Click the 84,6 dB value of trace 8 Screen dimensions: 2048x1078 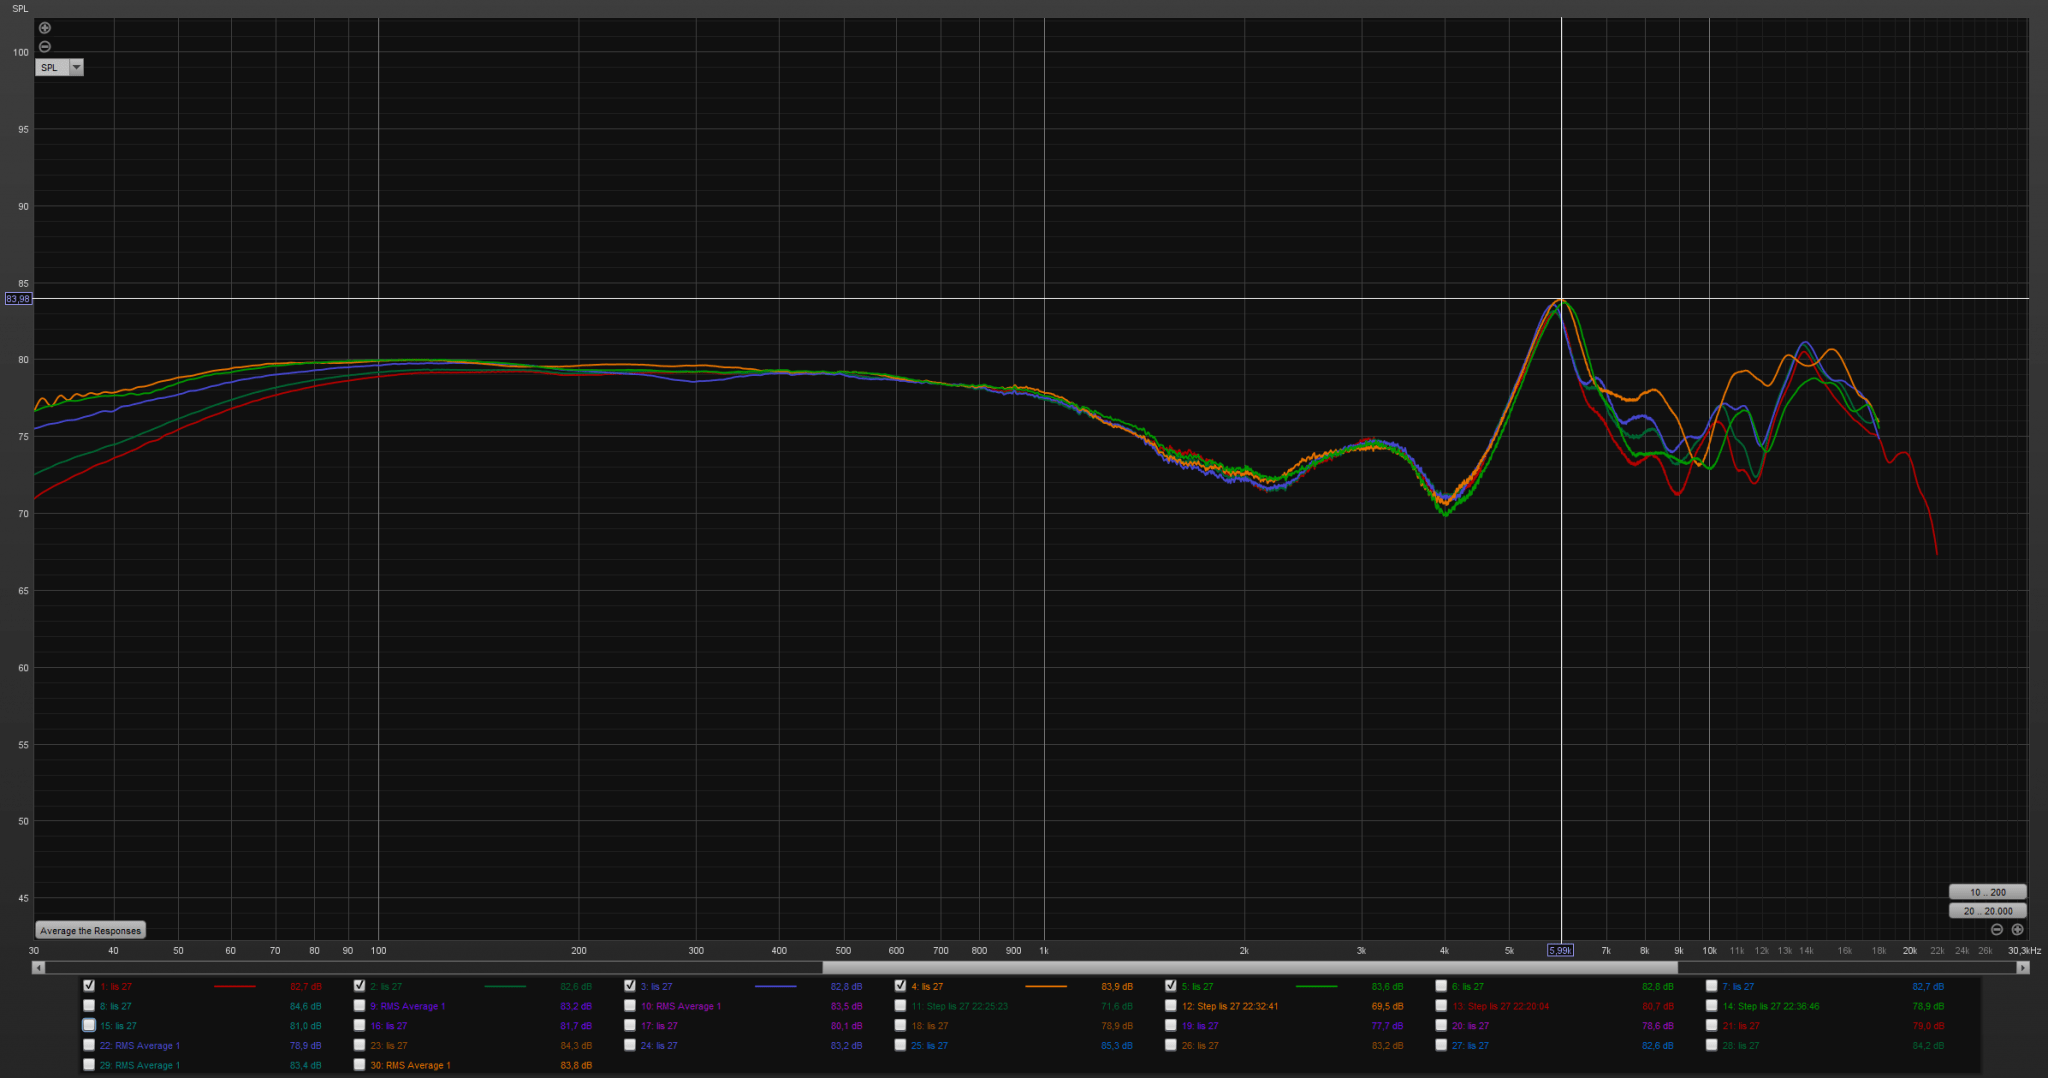point(306,1006)
